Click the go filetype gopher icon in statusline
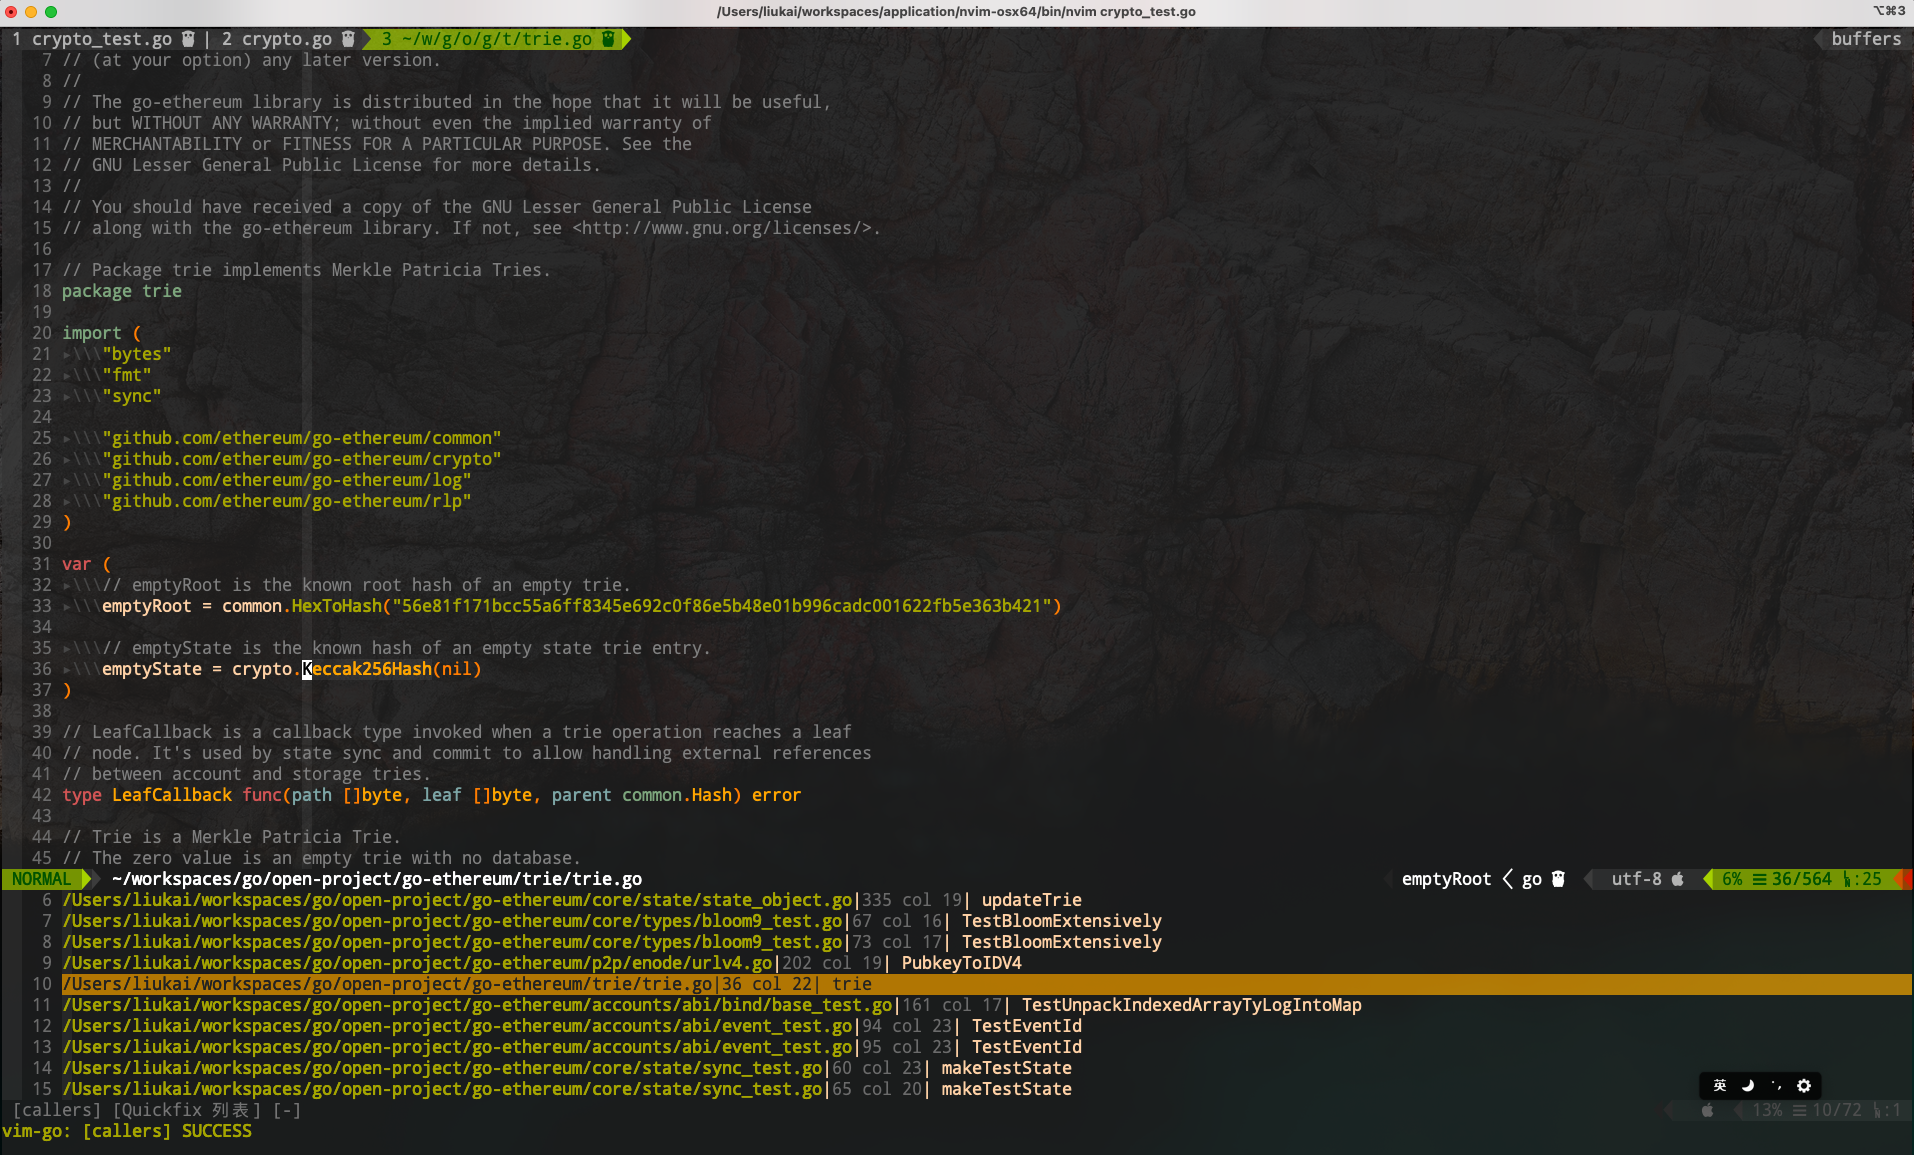This screenshot has height=1155, width=1914. [1558, 879]
